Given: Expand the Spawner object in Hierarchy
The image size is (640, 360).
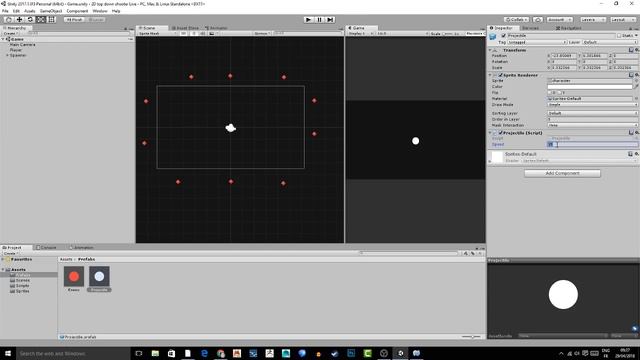Looking at the screenshot, I should (x=7, y=55).
